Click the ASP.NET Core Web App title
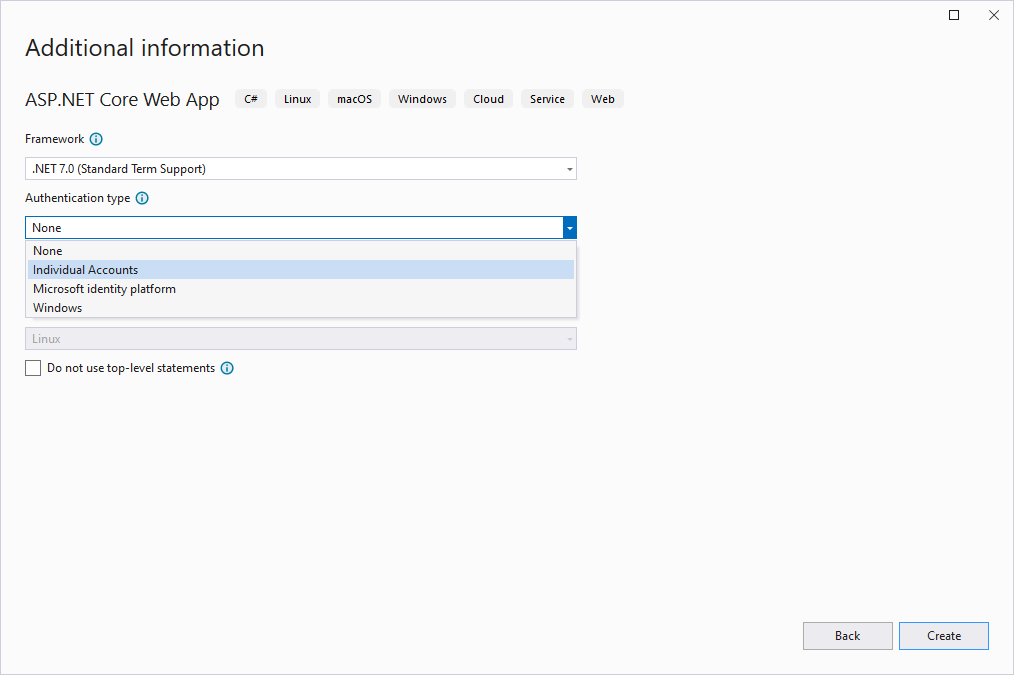Image resolution: width=1014 pixels, height=675 pixels. click(122, 100)
